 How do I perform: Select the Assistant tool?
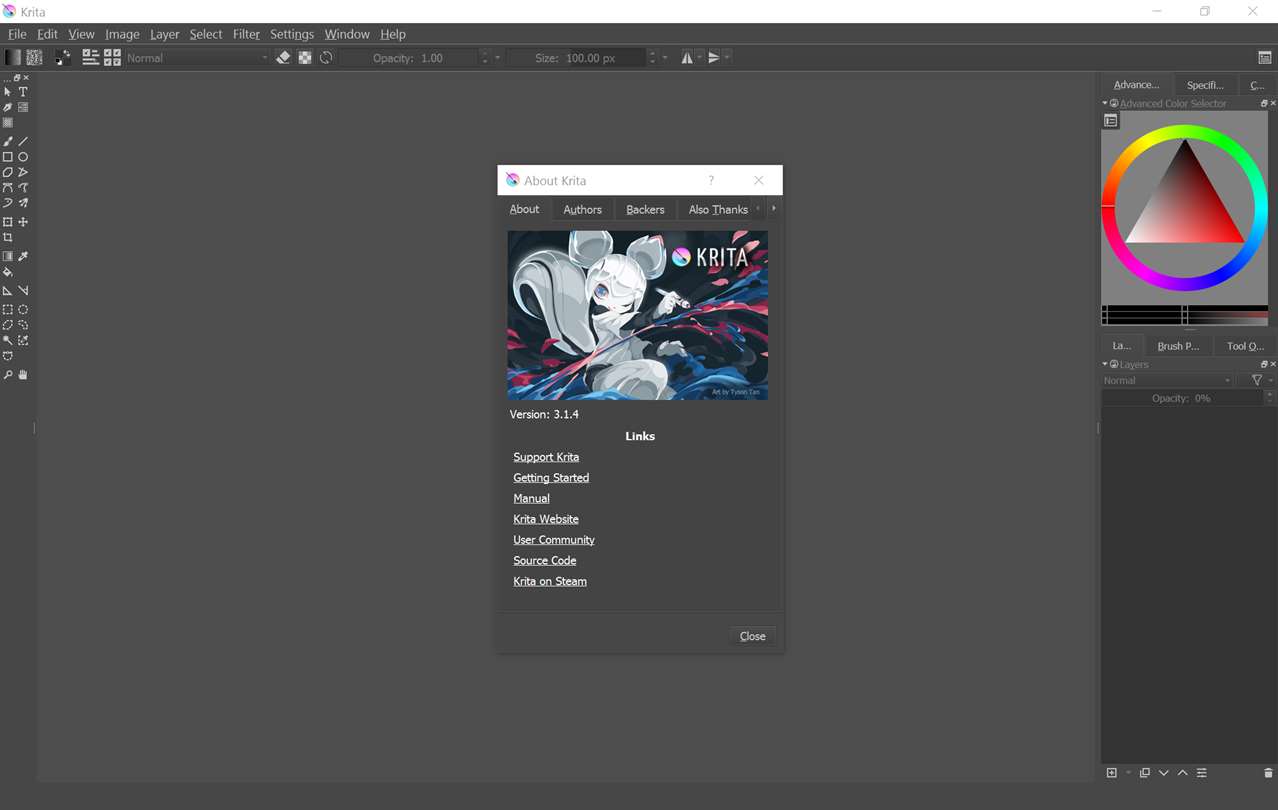8,291
